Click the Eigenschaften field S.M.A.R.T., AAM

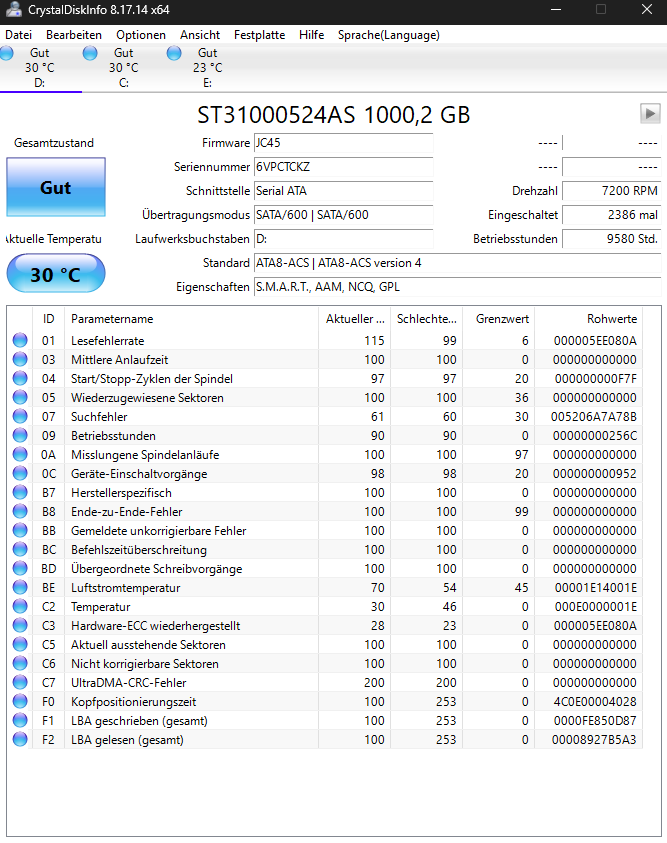click(457, 287)
